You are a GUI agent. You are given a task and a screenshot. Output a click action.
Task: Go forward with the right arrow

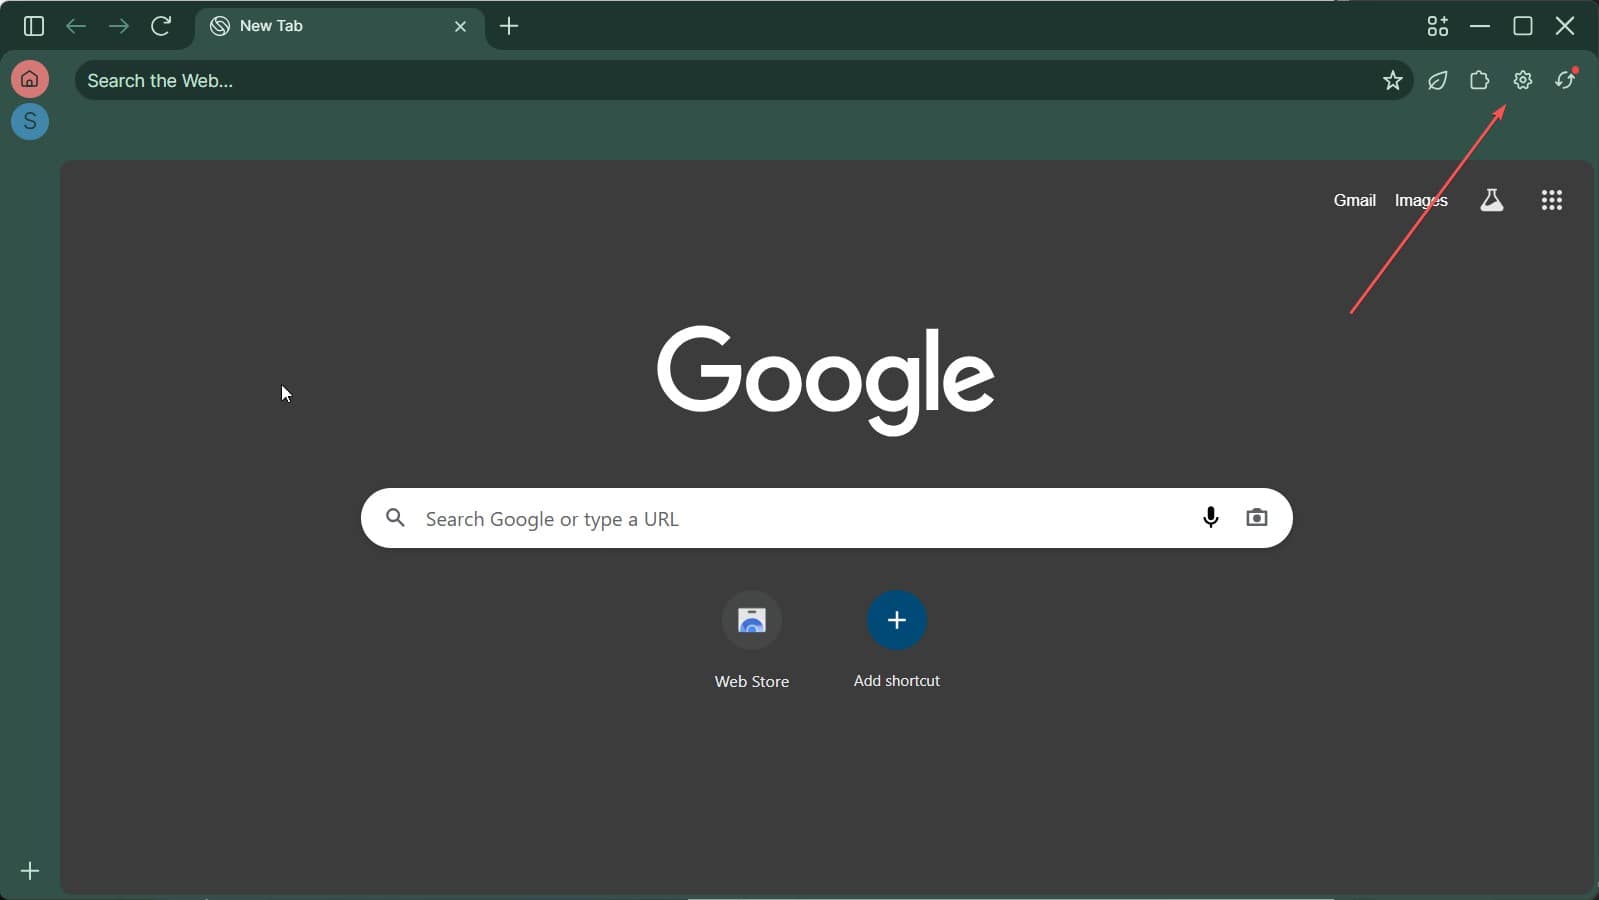[119, 26]
